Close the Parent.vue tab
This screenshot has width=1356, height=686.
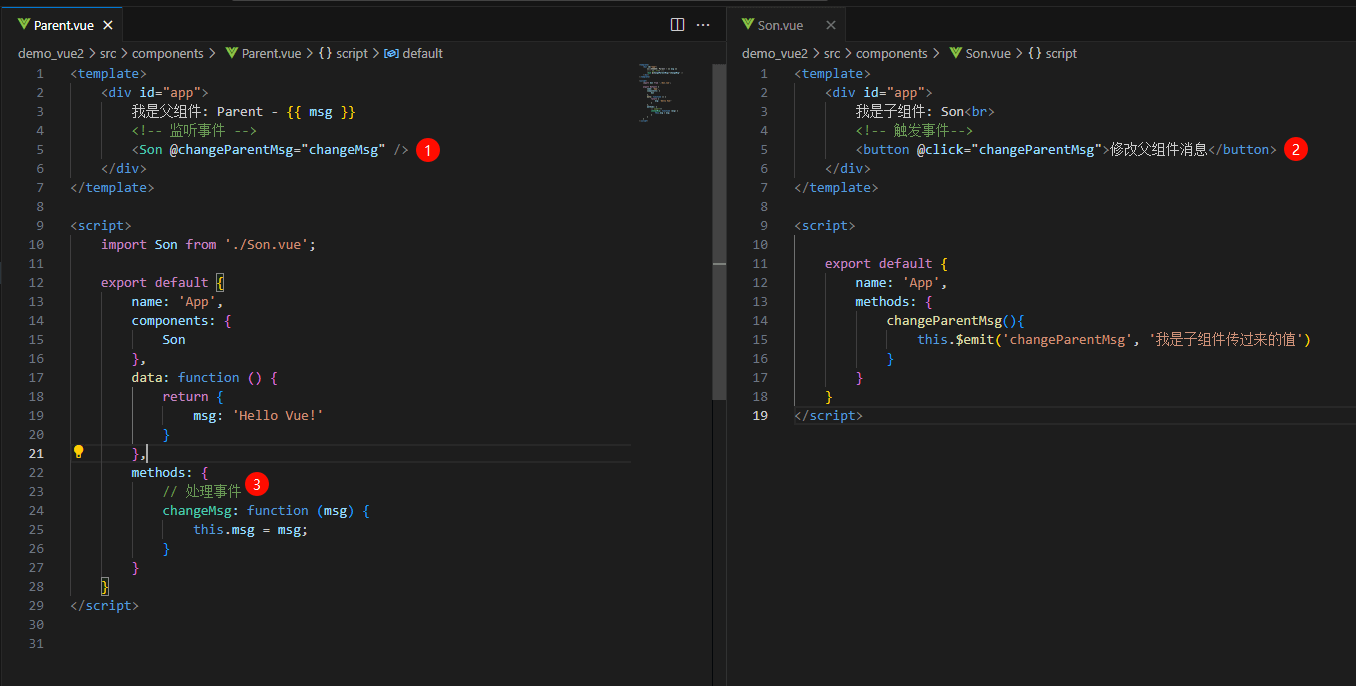108,25
